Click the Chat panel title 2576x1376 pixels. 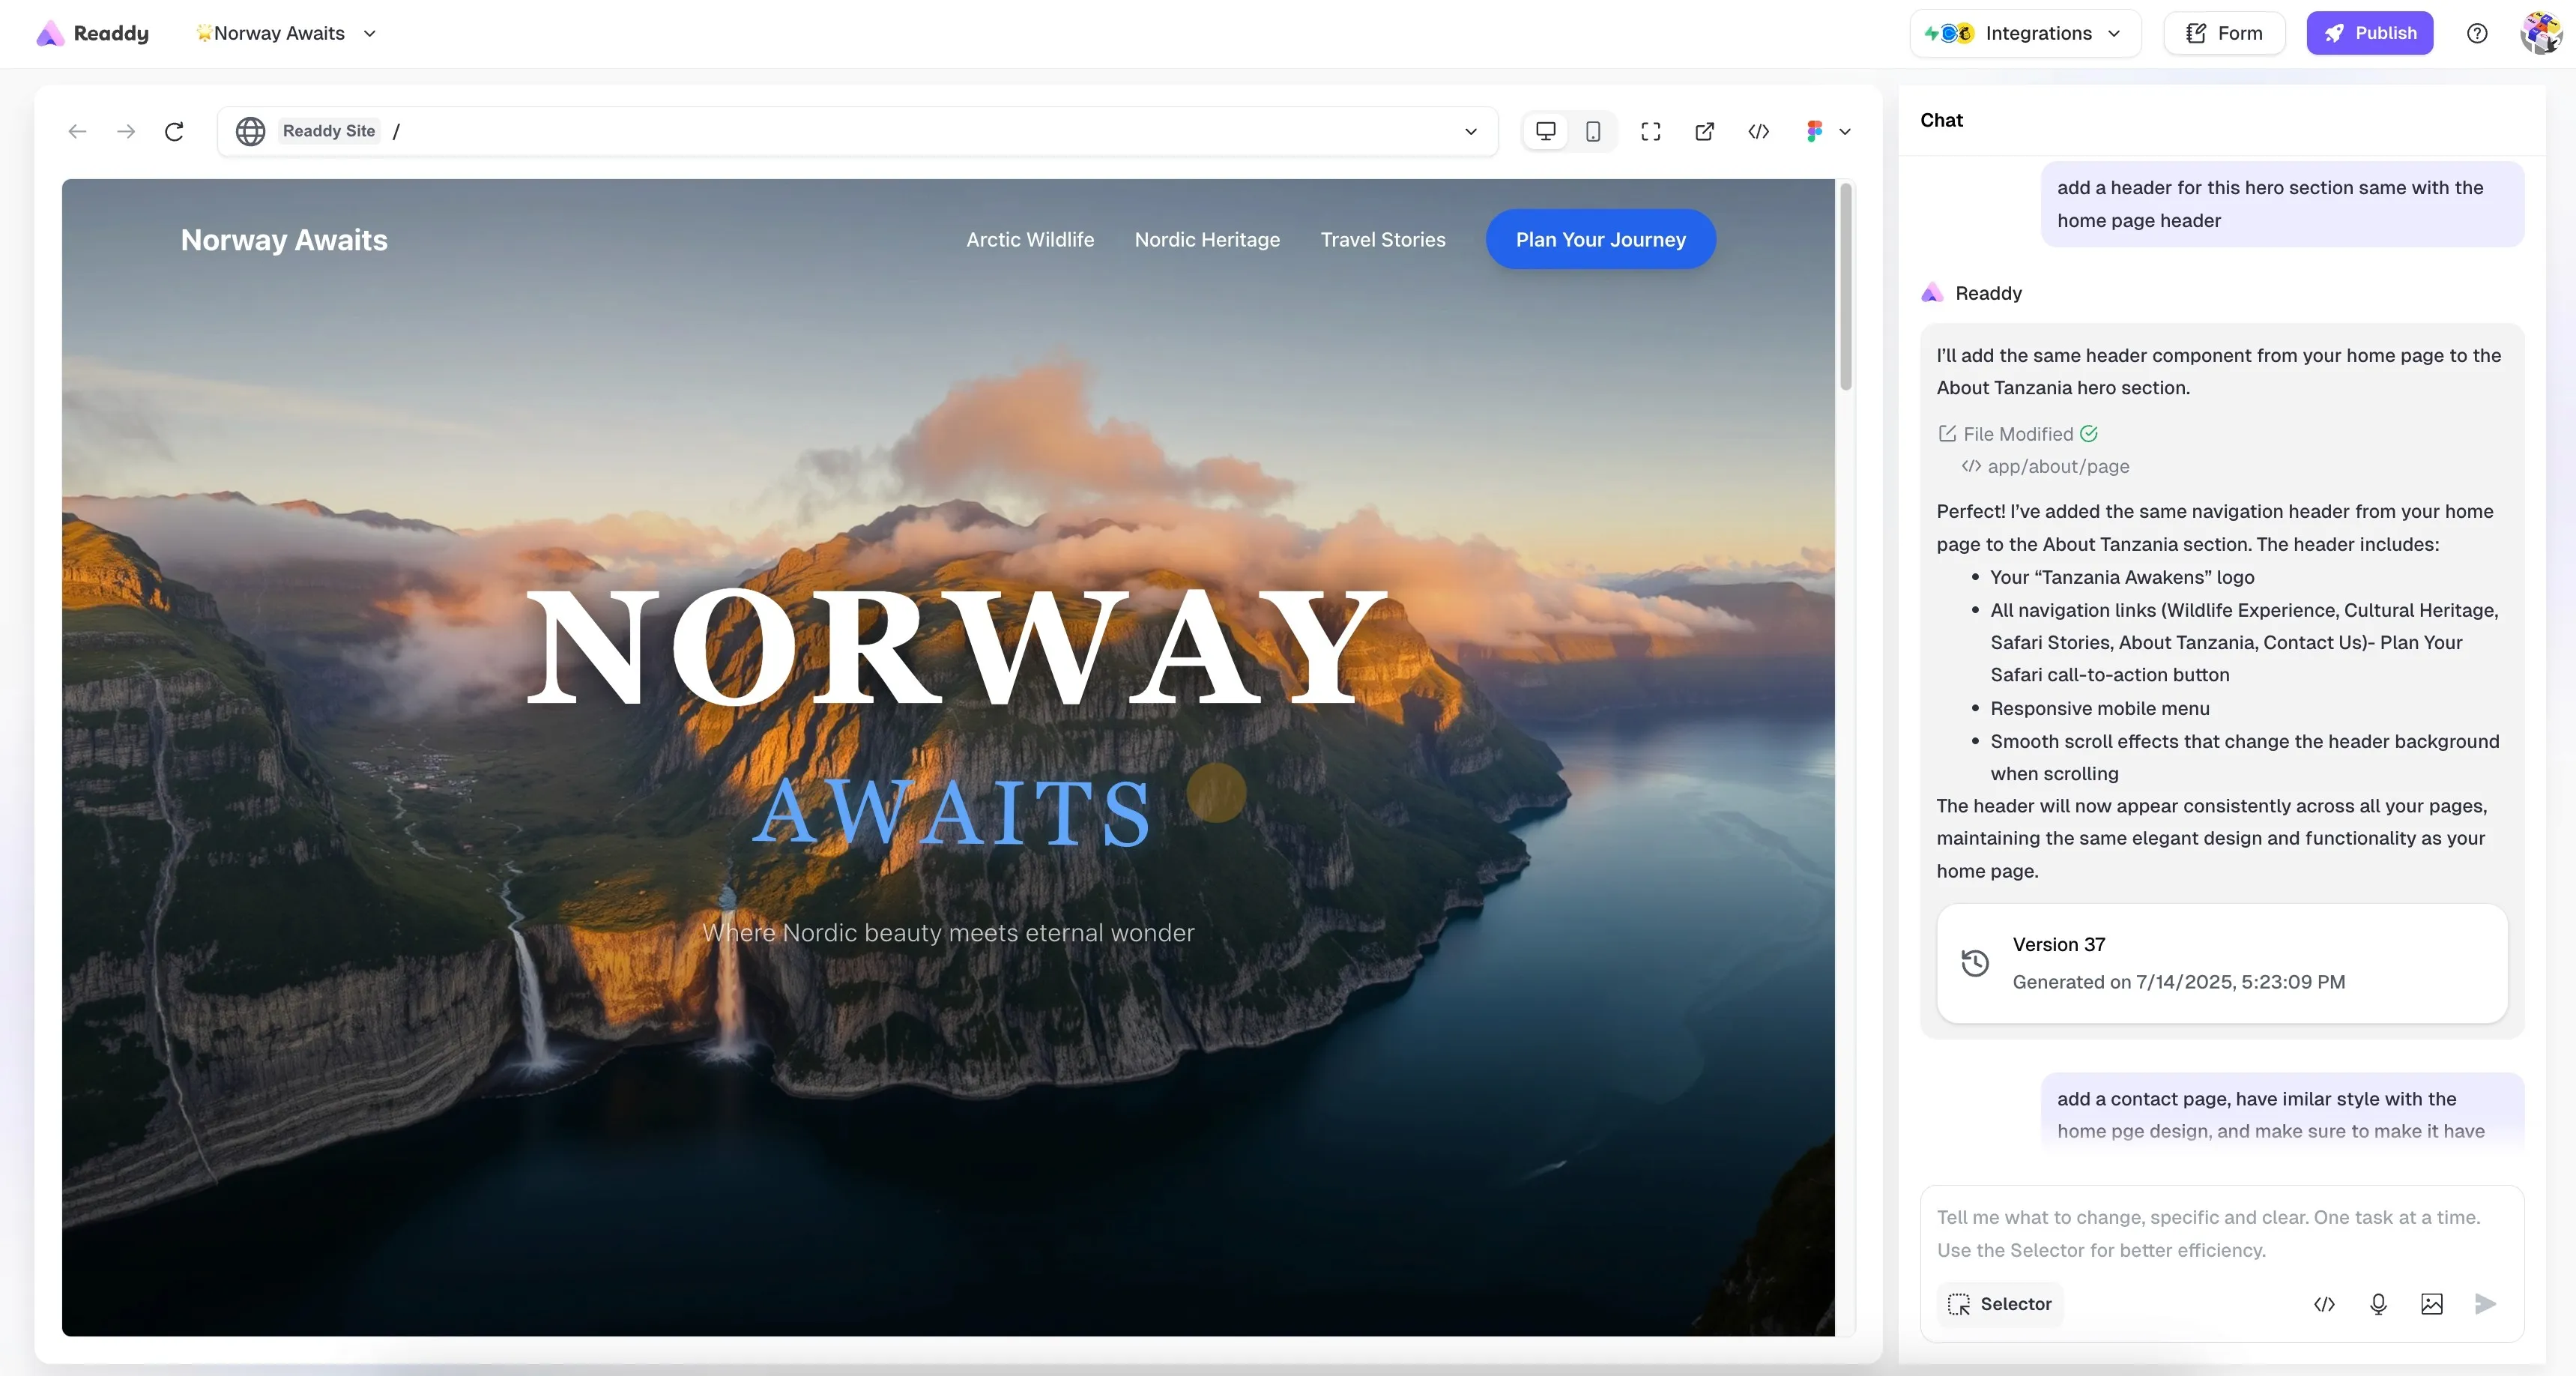[1941, 120]
